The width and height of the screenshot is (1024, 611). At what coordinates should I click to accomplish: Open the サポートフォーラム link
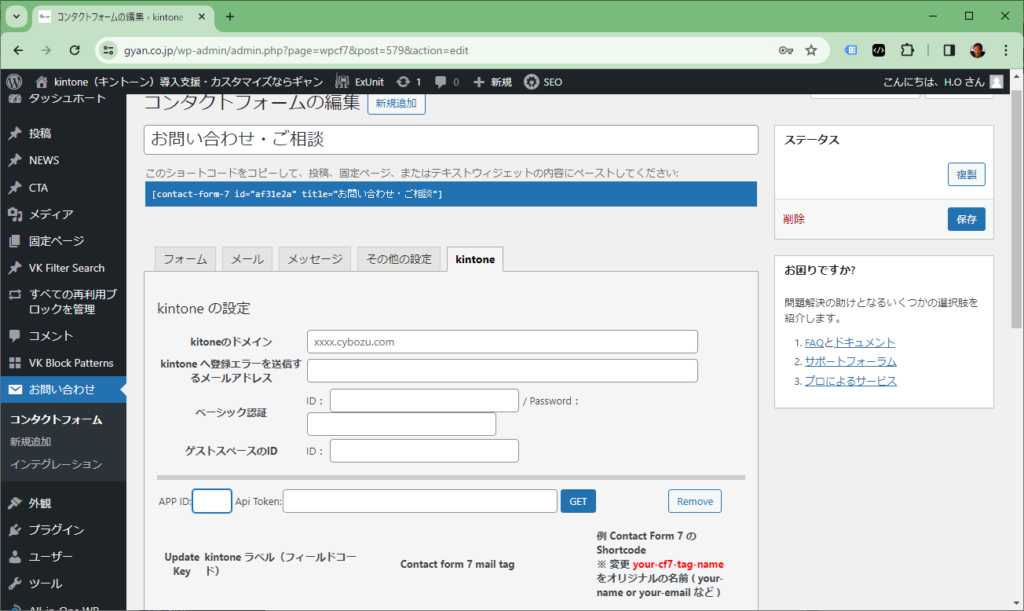(x=850, y=362)
